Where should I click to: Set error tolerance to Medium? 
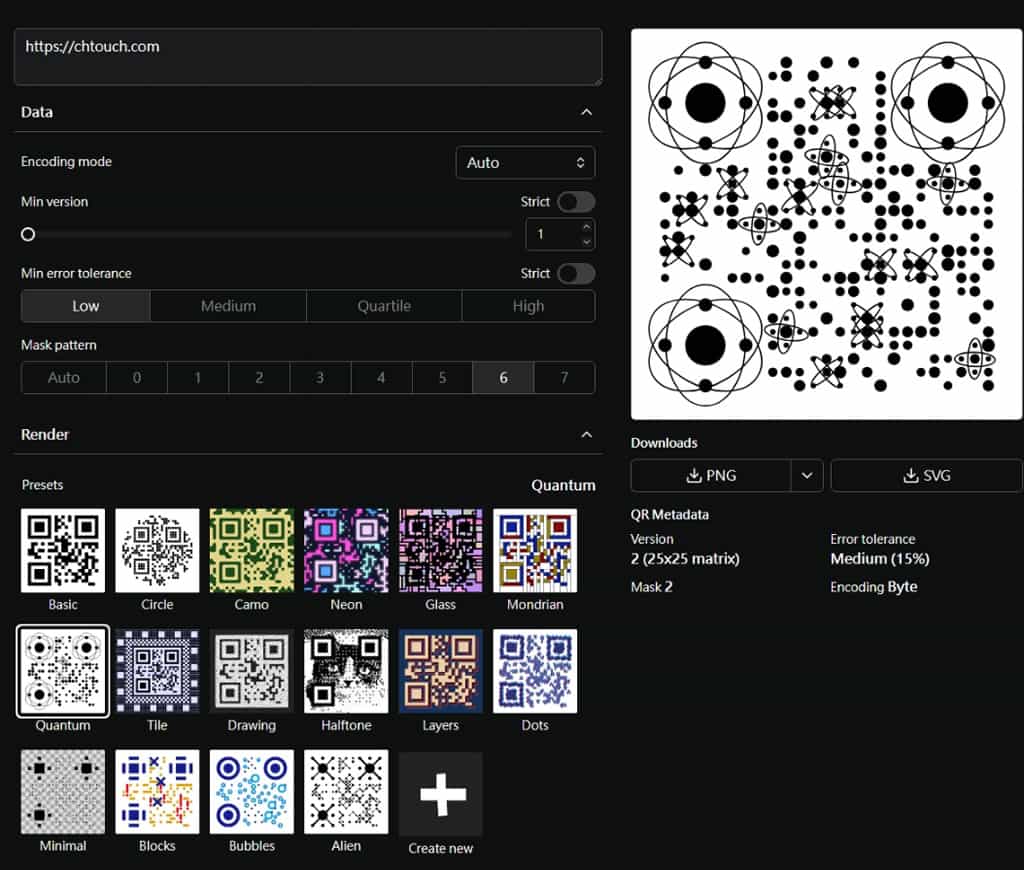coord(229,306)
